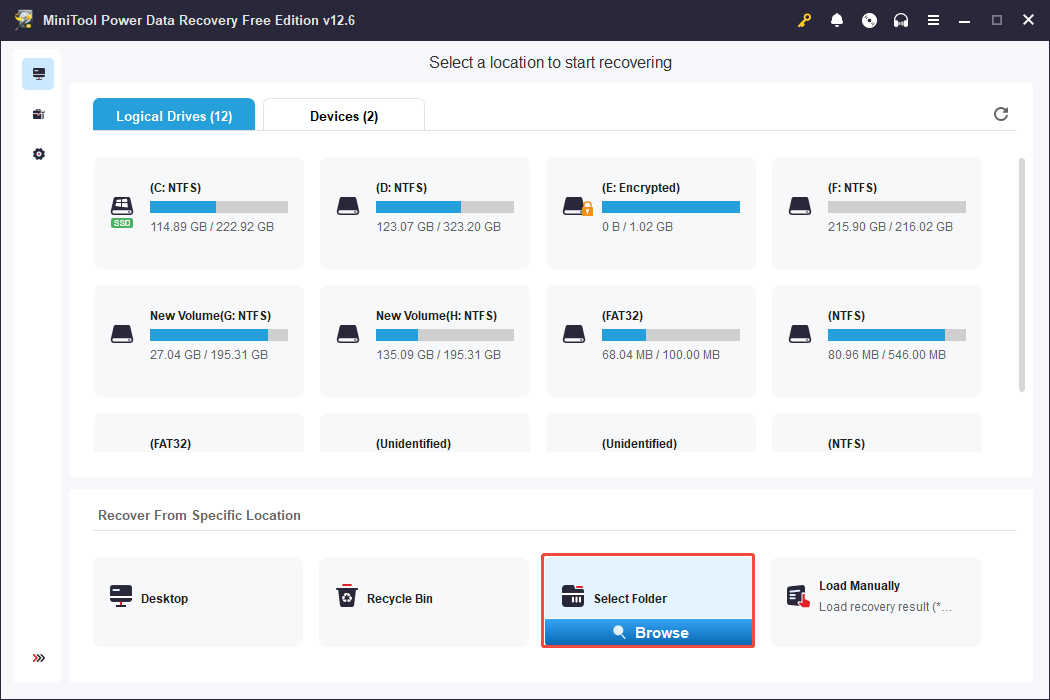Switch to the Devices tab
1050x700 pixels.
coord(343,116)
